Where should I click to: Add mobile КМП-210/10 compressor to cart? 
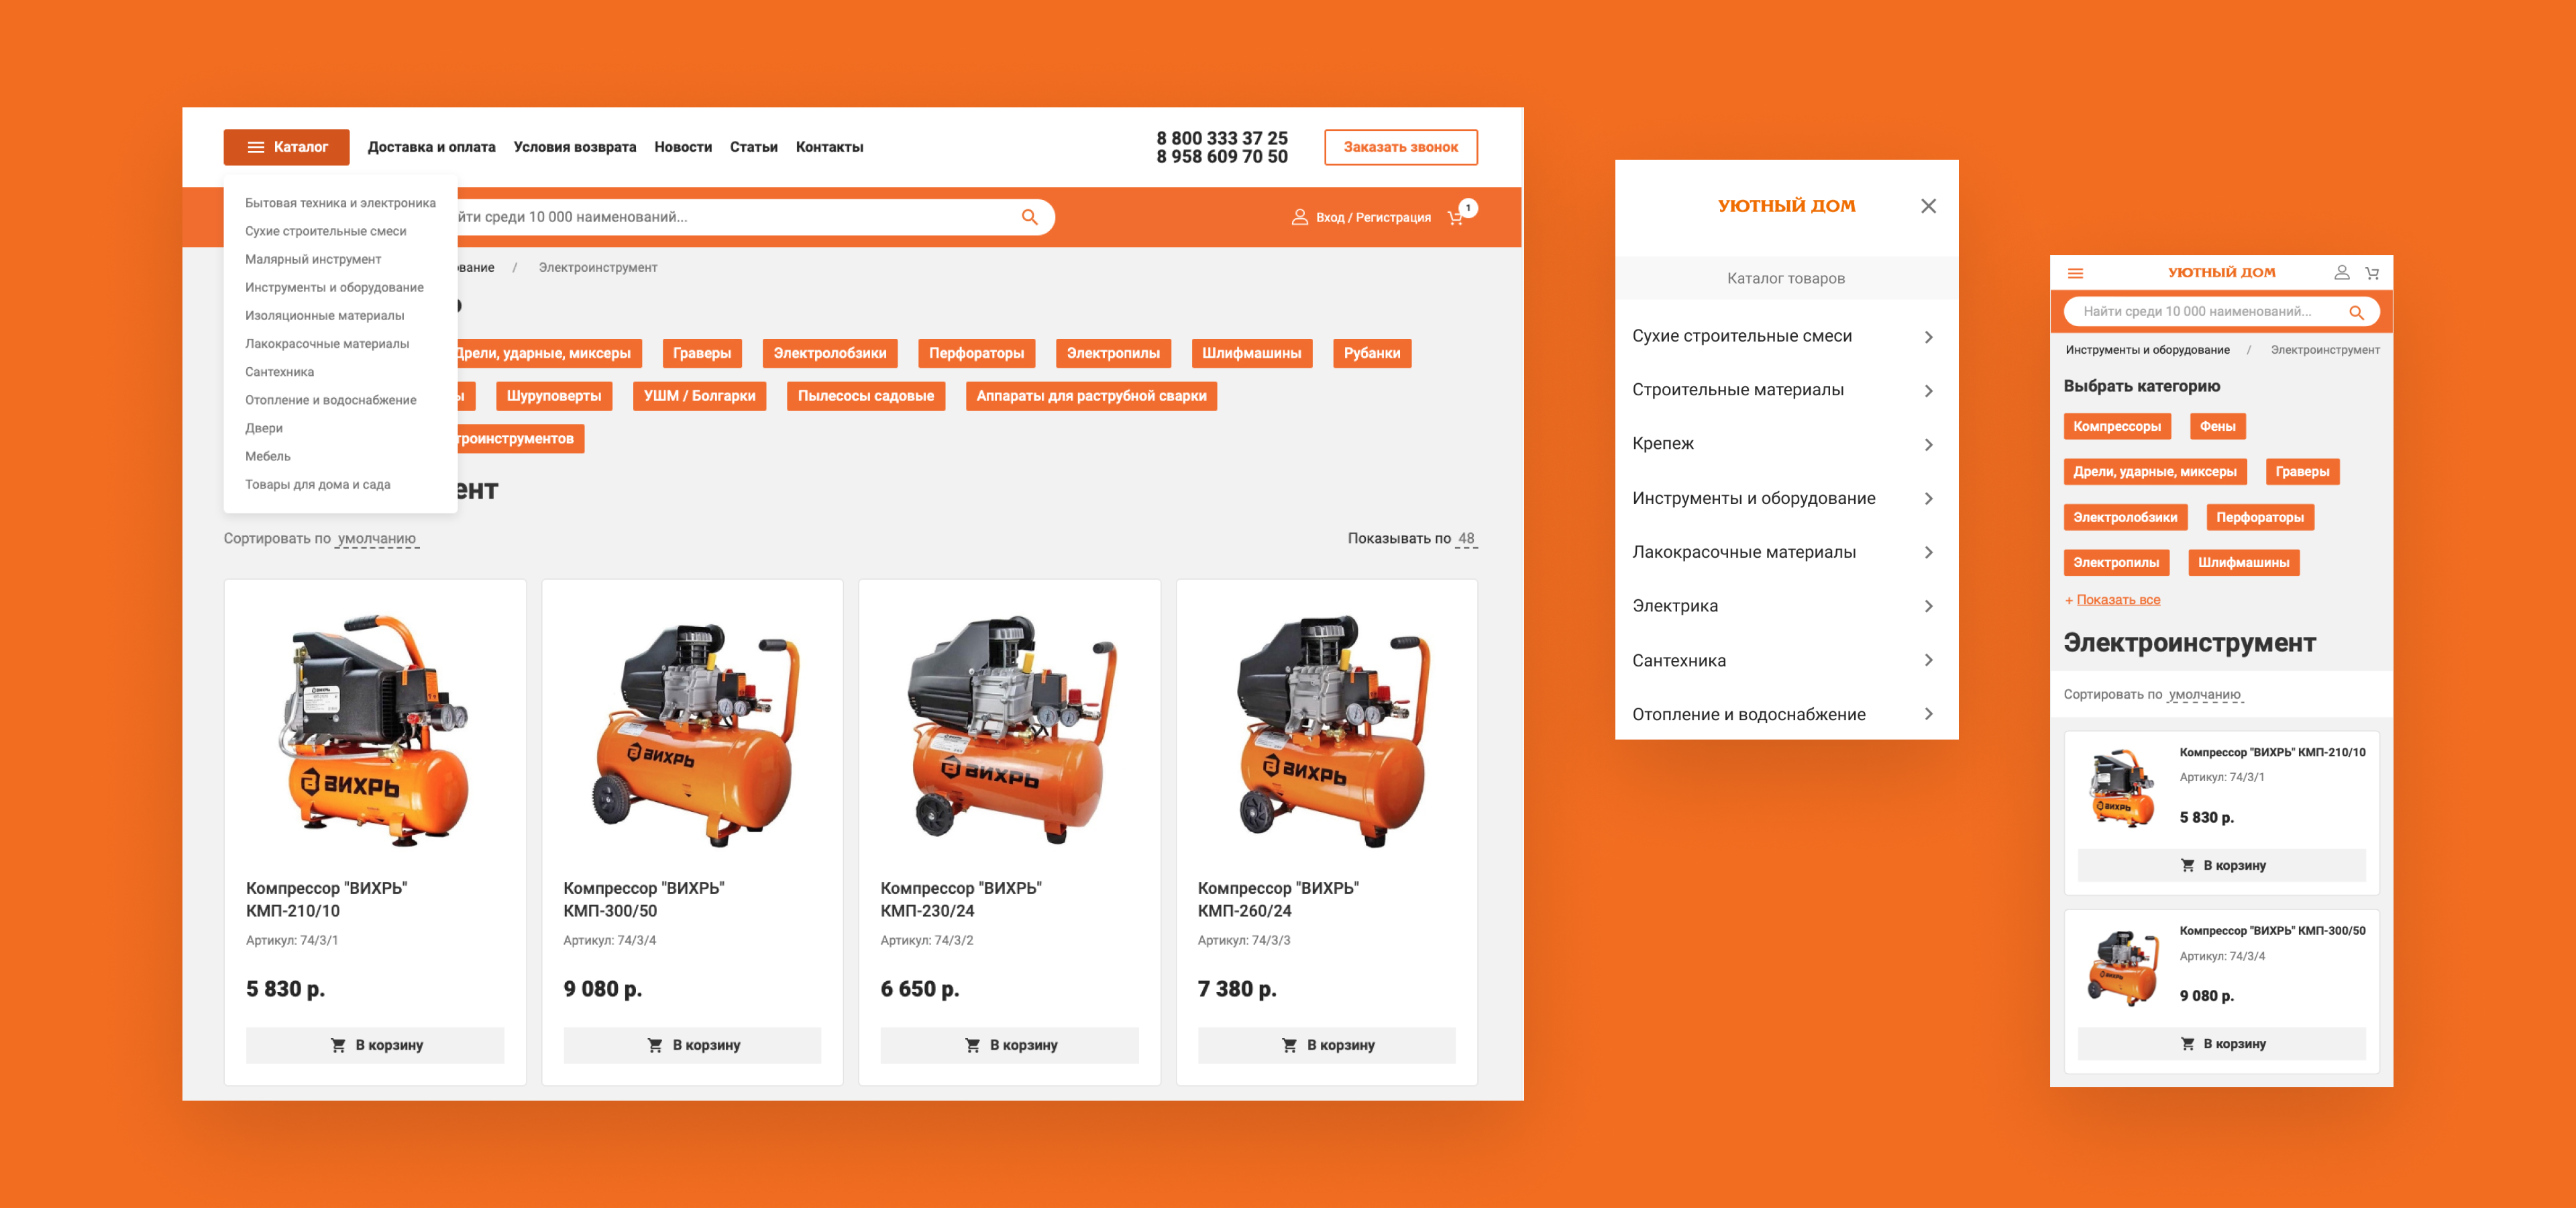(2221, 866)
